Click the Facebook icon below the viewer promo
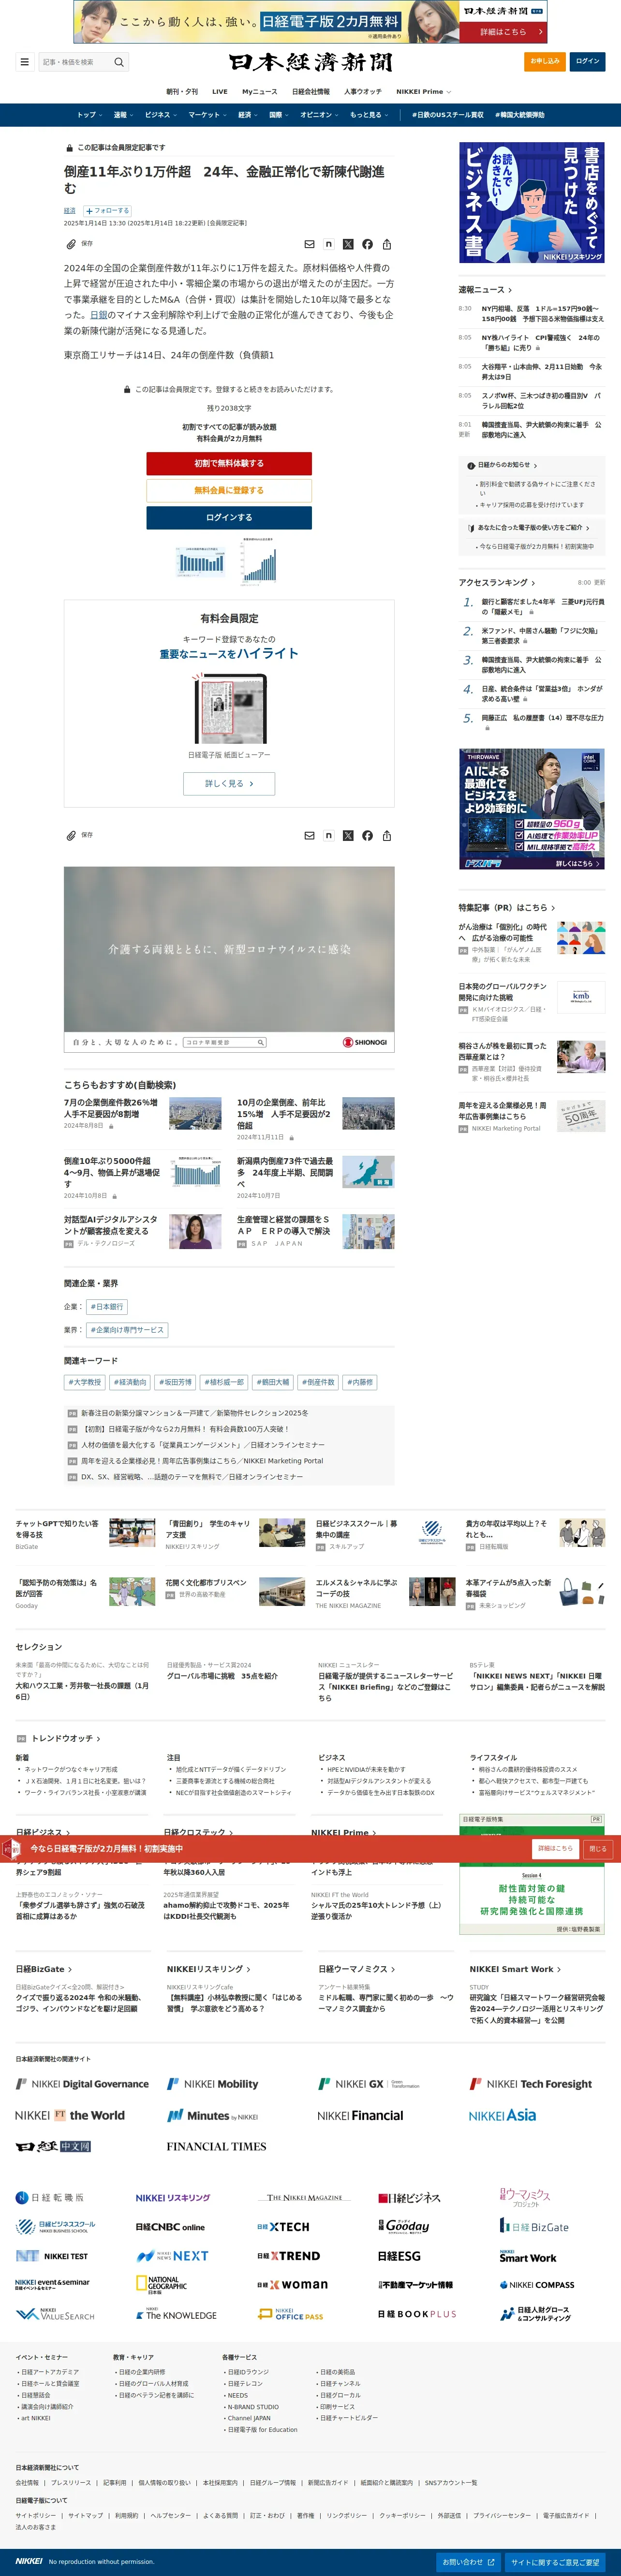The width and height of the screenshot is (621, 2576). click(x=367, y=835)
